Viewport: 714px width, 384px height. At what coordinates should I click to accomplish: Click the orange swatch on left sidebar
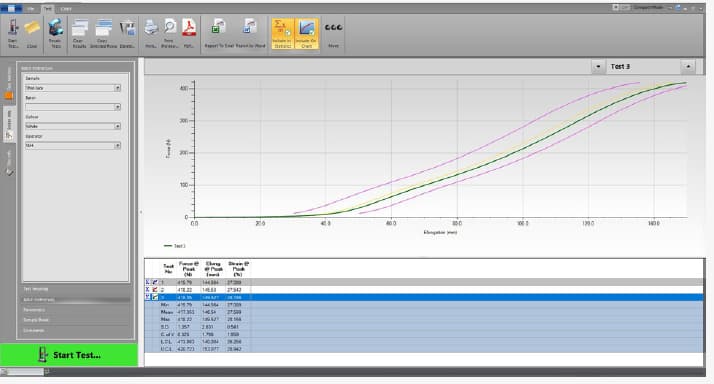(x=8, y=96)
